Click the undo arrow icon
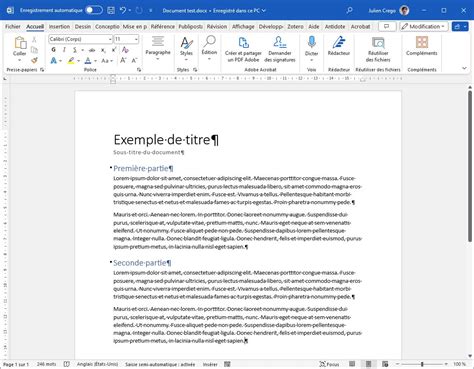Screen dimensions: 474x369 (x=123, y=10)
